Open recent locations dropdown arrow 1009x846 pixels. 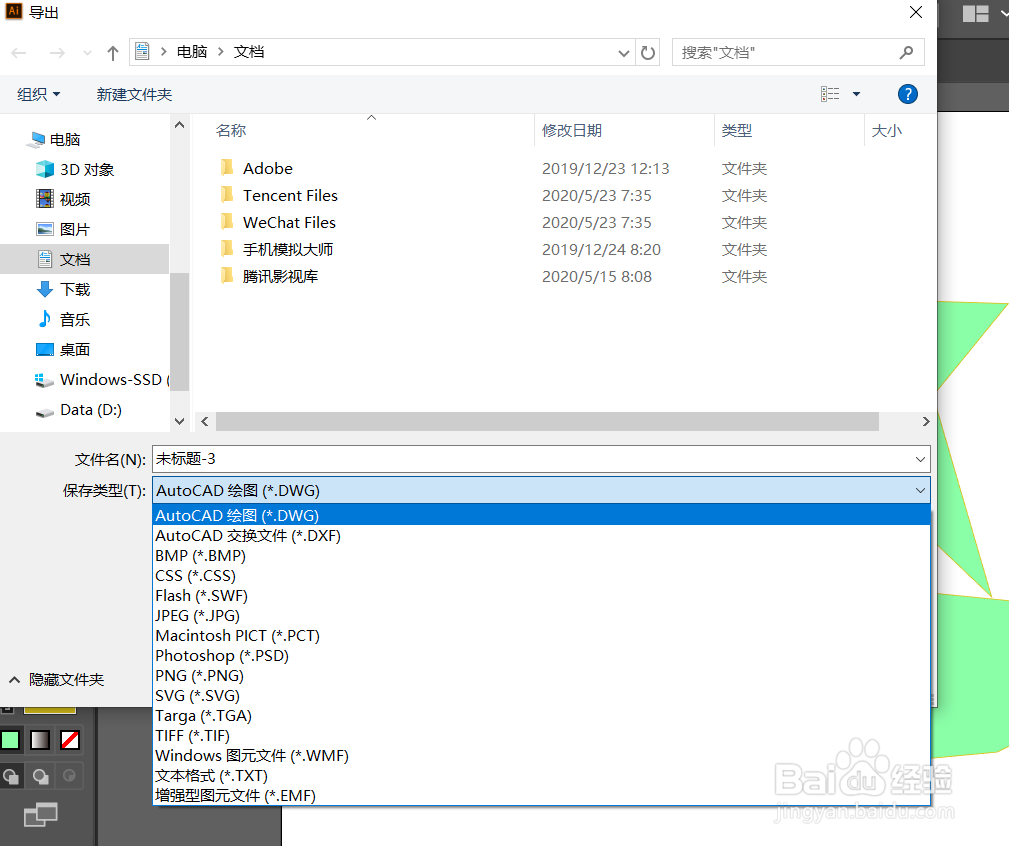(87, 53)
